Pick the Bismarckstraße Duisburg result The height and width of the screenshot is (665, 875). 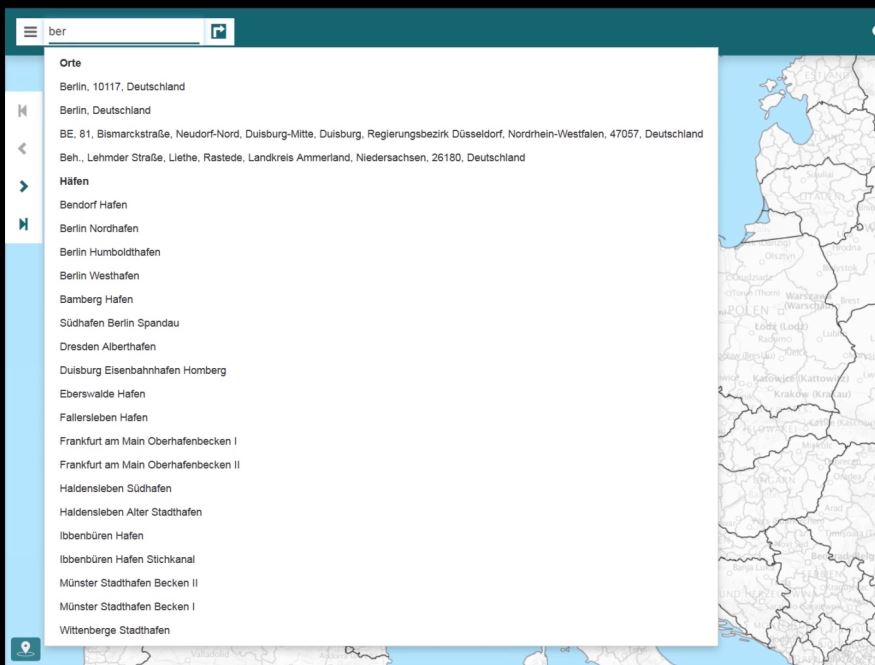click(380, 134)
